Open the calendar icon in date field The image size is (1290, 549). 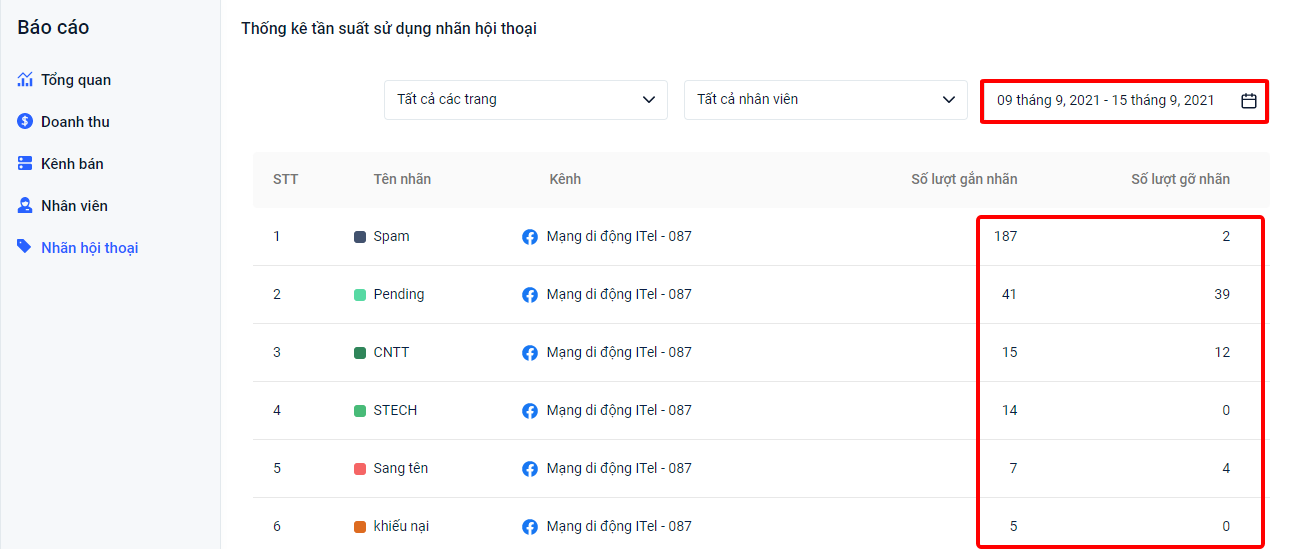pyautogui.click(x=1248, y=100)
